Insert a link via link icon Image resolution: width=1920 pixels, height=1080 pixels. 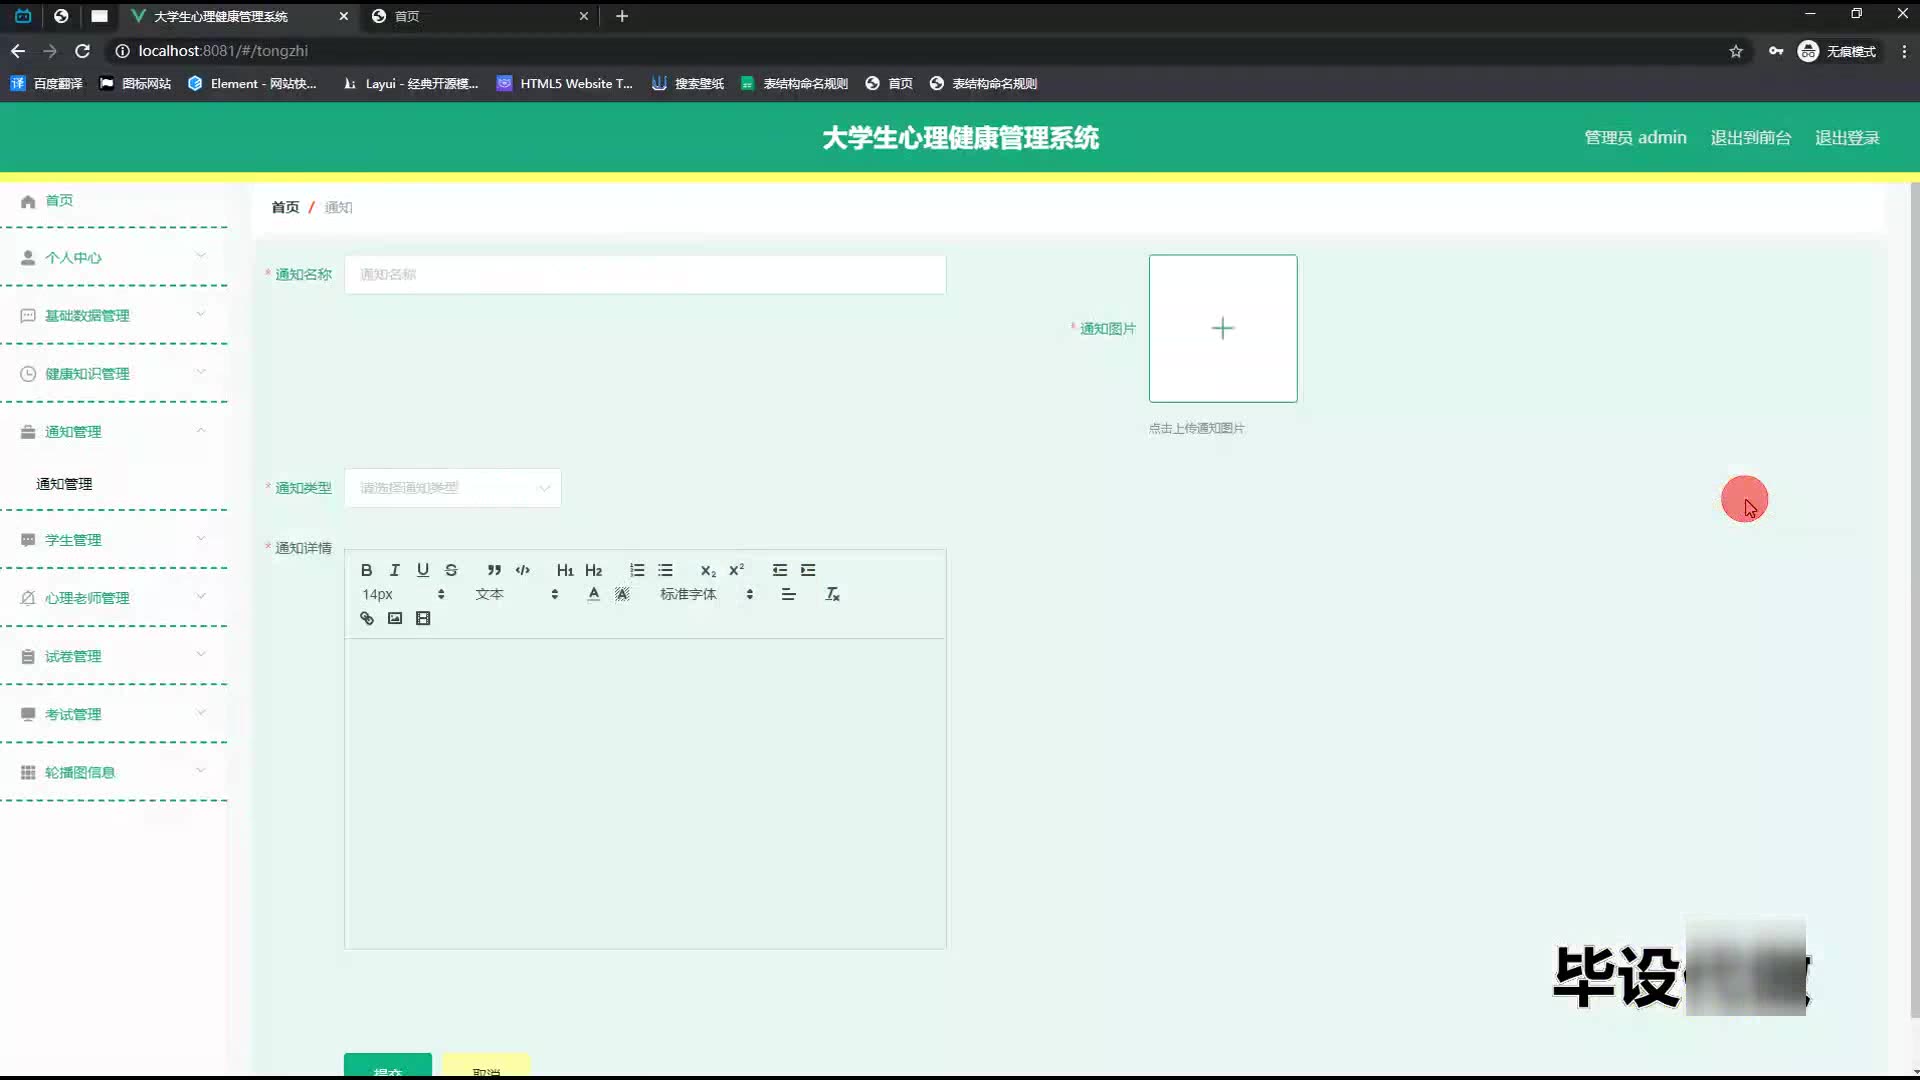pos(366,618)
